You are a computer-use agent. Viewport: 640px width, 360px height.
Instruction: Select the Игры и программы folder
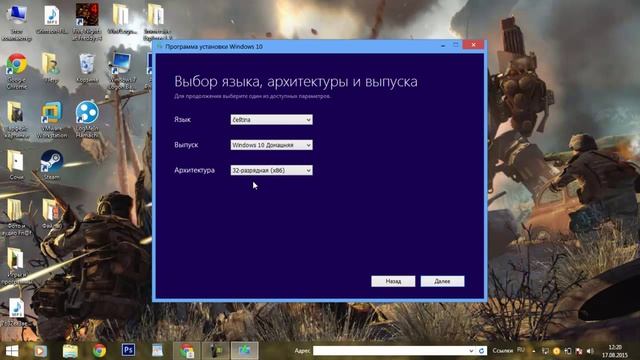(x=16, y=266)
